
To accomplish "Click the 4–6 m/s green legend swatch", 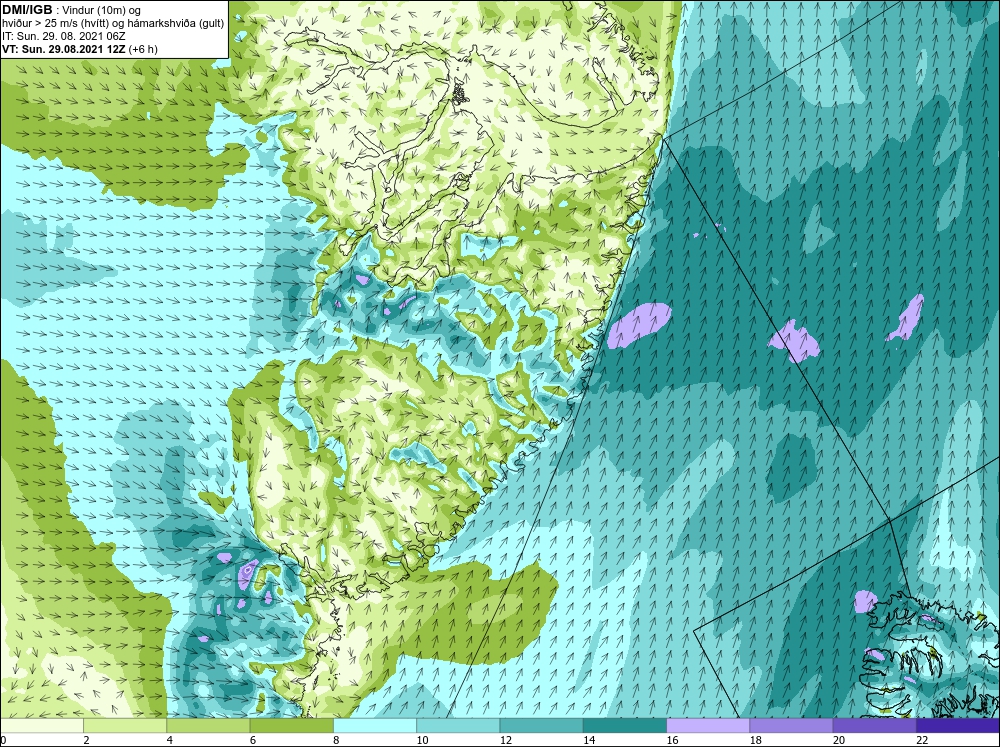I will [208, 726].
